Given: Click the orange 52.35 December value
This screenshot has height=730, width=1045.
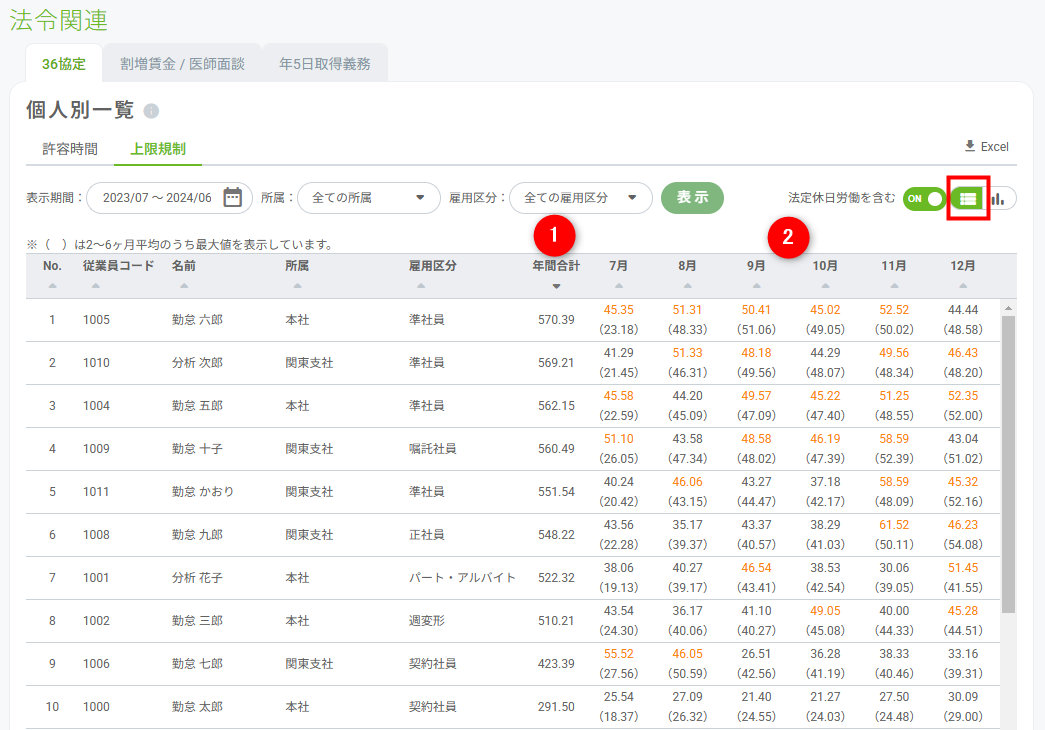Looking at the screenshot, I should pos(963,396).
